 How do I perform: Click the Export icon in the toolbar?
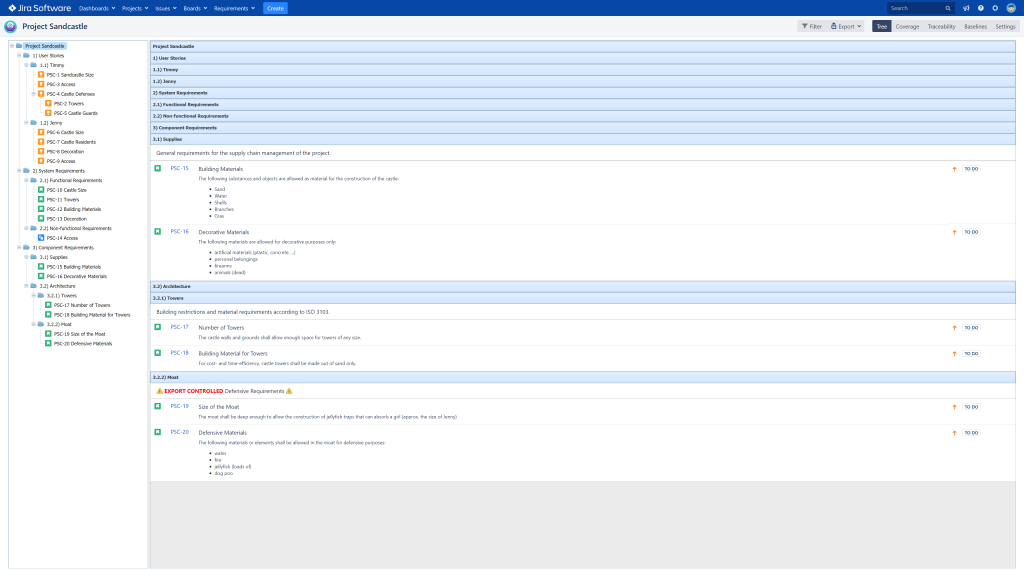coord(834,26)
